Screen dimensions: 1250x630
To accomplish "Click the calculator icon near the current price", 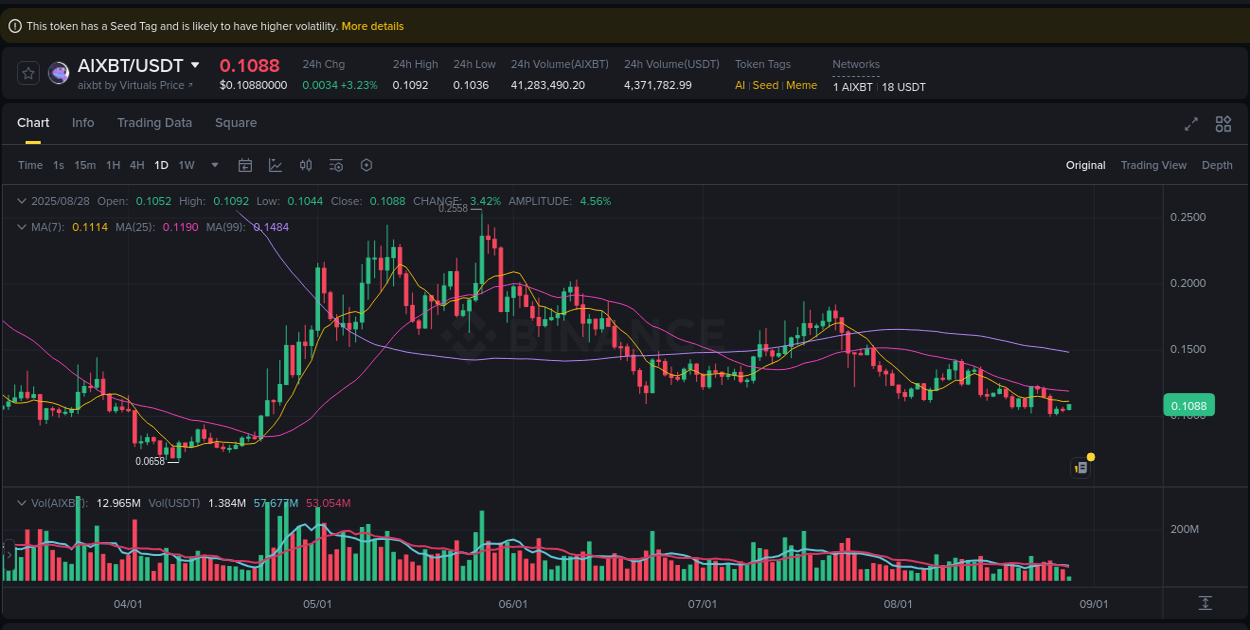I will [1080, 467].
